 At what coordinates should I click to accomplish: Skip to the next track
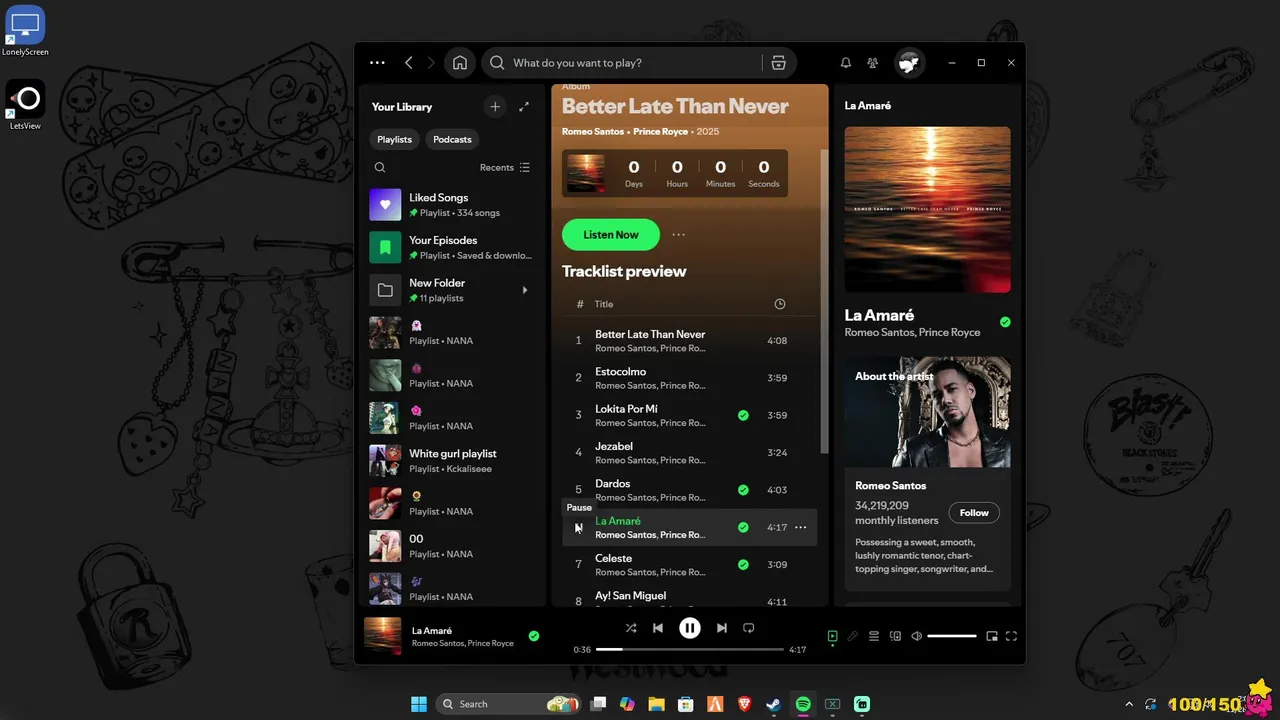coord(721,628)
